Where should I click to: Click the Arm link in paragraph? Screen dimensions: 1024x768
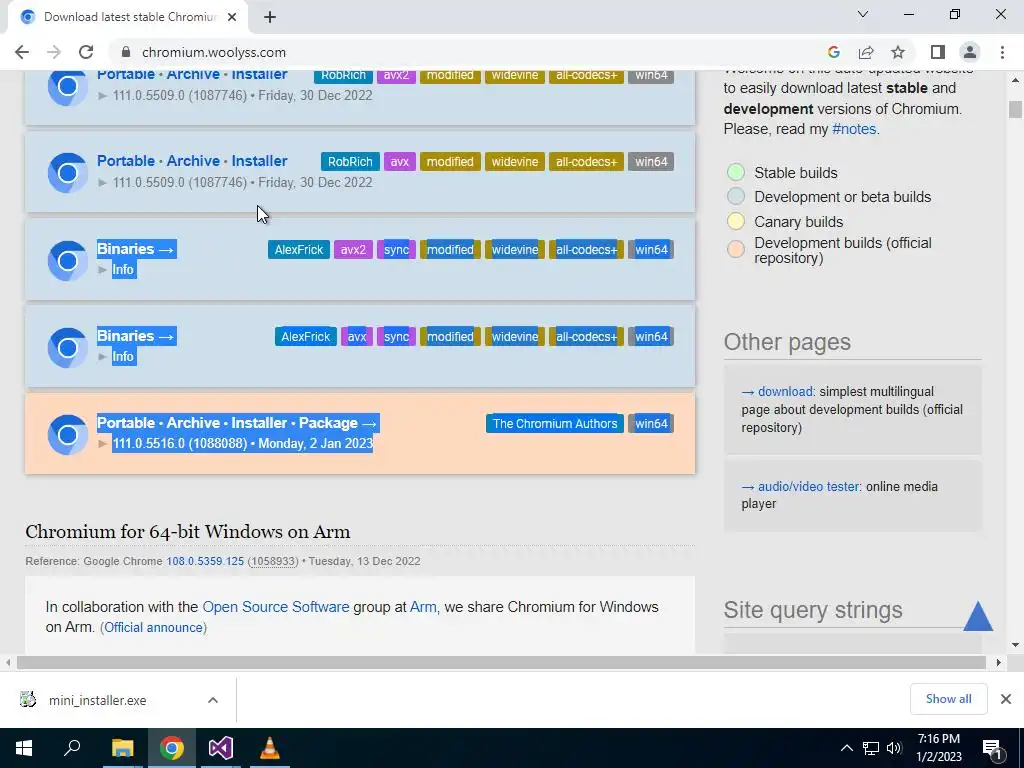click(423, 607)
